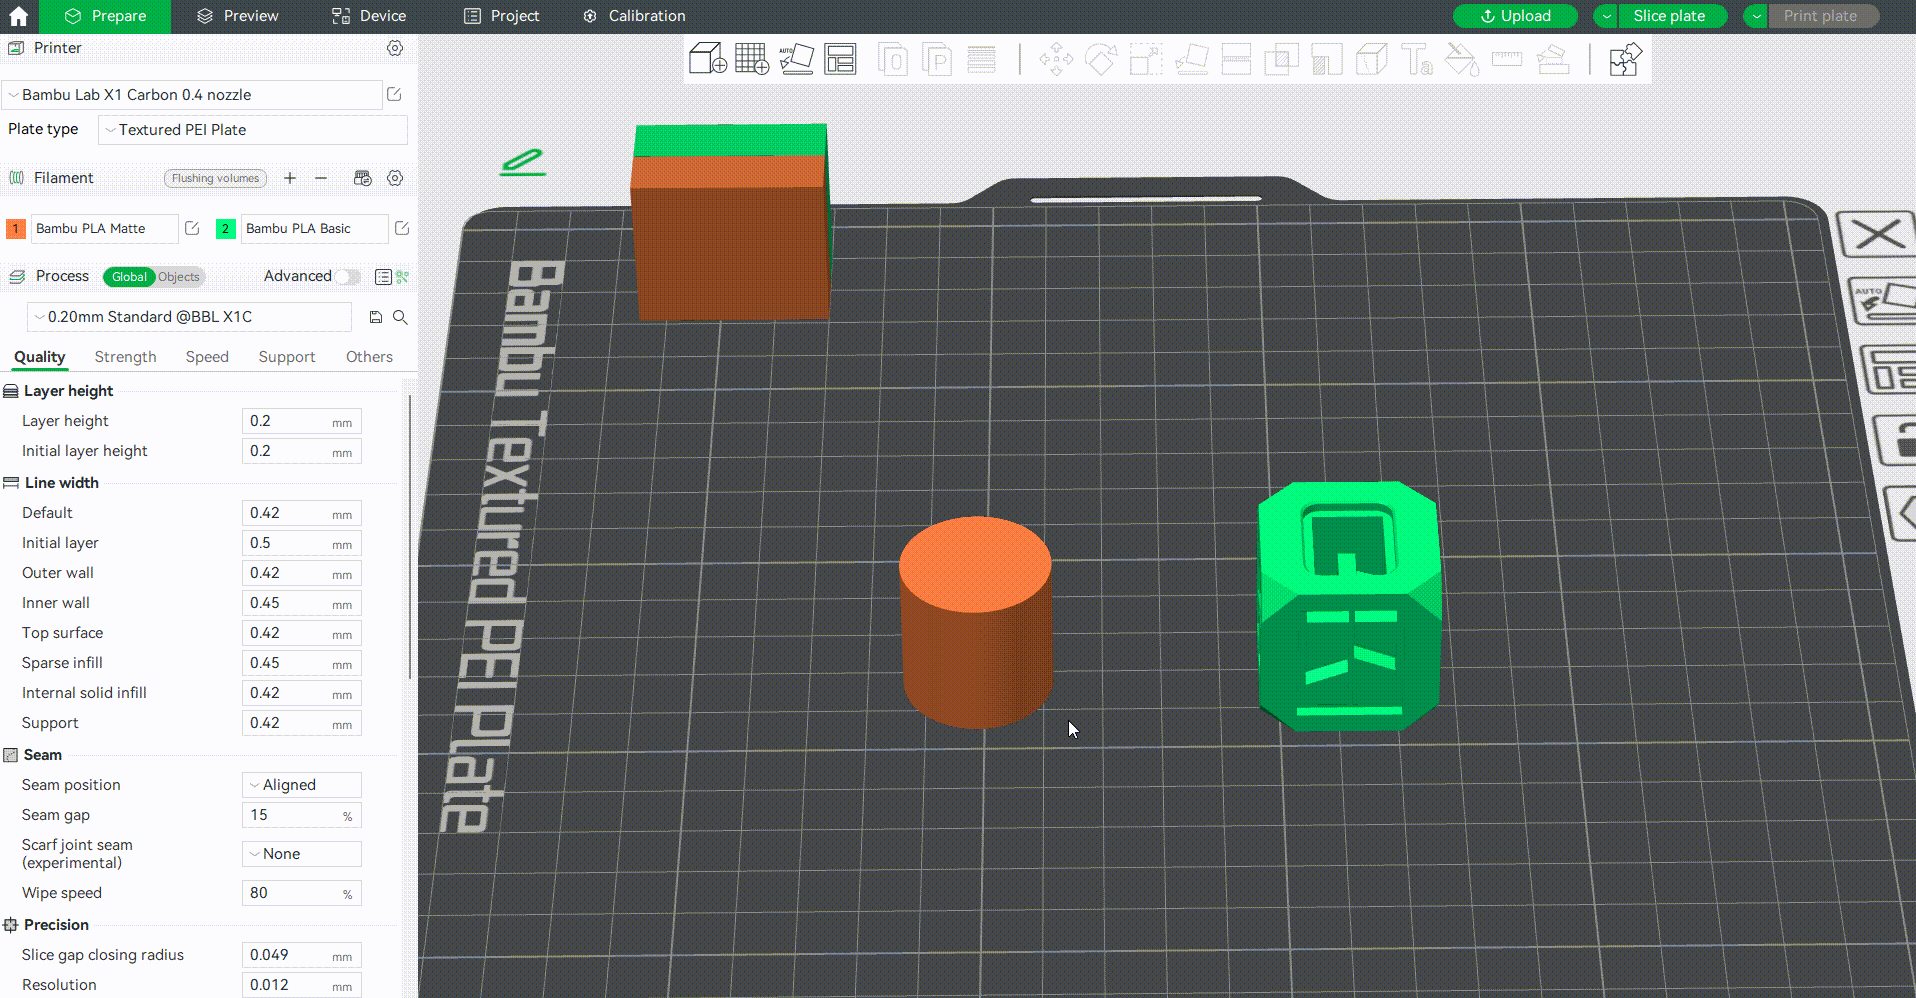Open the Mesh boolean tool

pos(1281,59)
